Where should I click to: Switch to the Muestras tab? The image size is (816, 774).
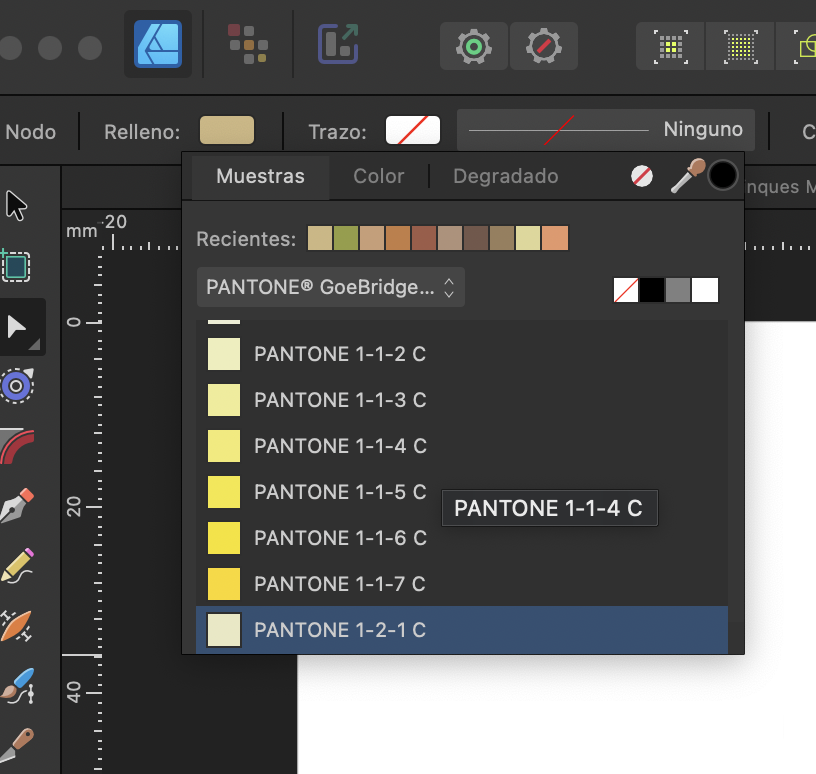pos(260,176)
